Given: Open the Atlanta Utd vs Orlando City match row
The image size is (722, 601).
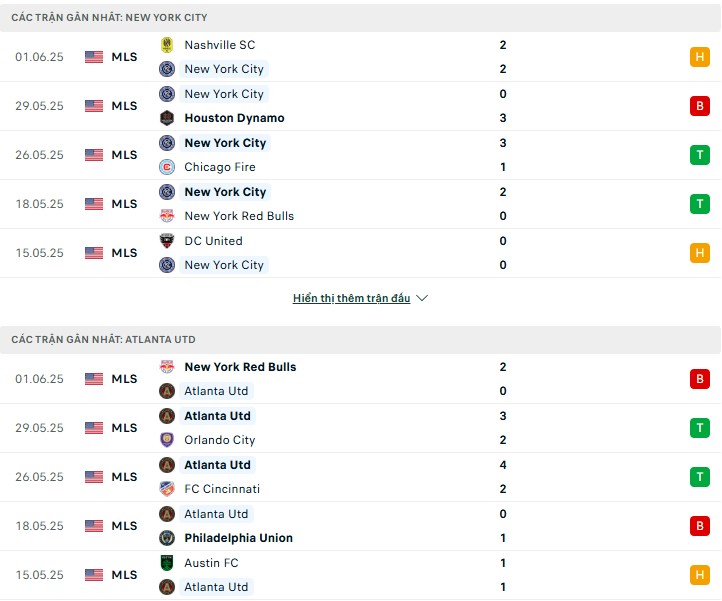Looking at the screenshot, I should click(360, 428).
